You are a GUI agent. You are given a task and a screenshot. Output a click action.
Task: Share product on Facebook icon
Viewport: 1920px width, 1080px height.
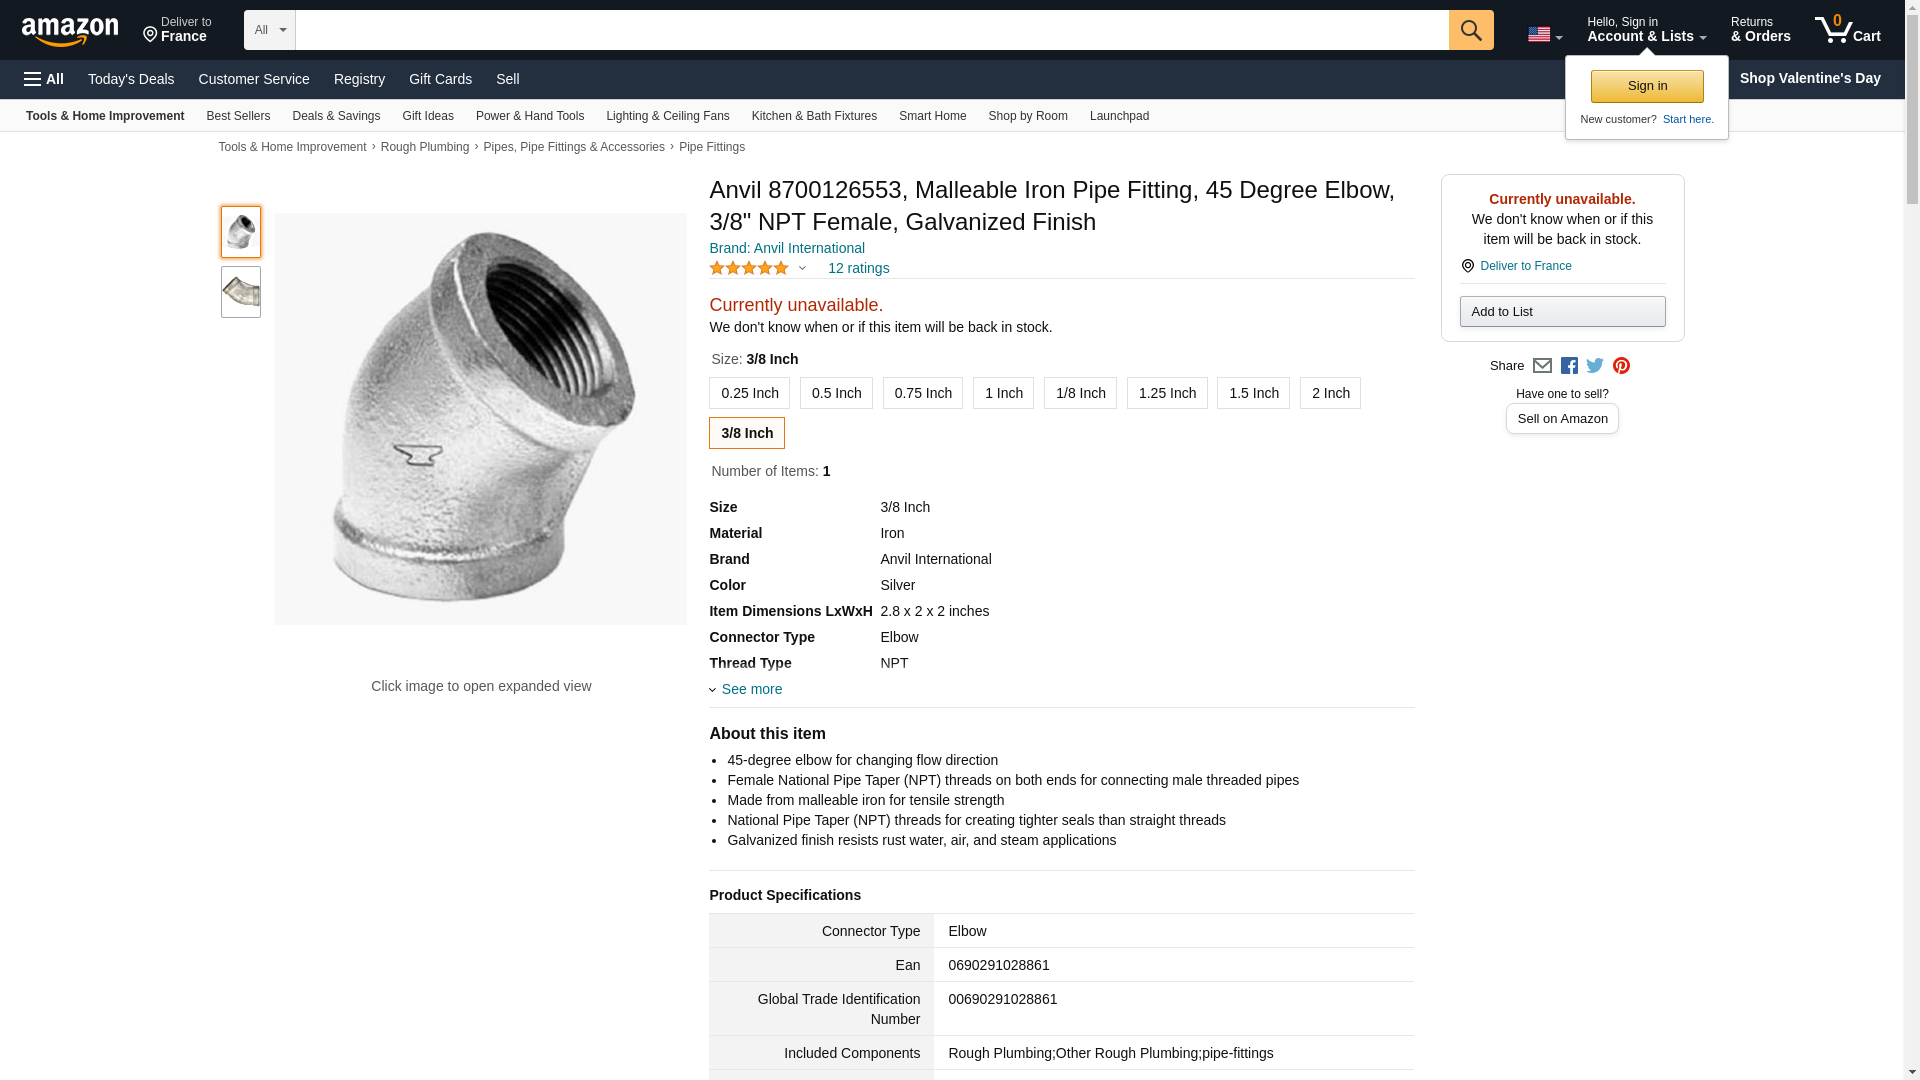click(1569, 366)
